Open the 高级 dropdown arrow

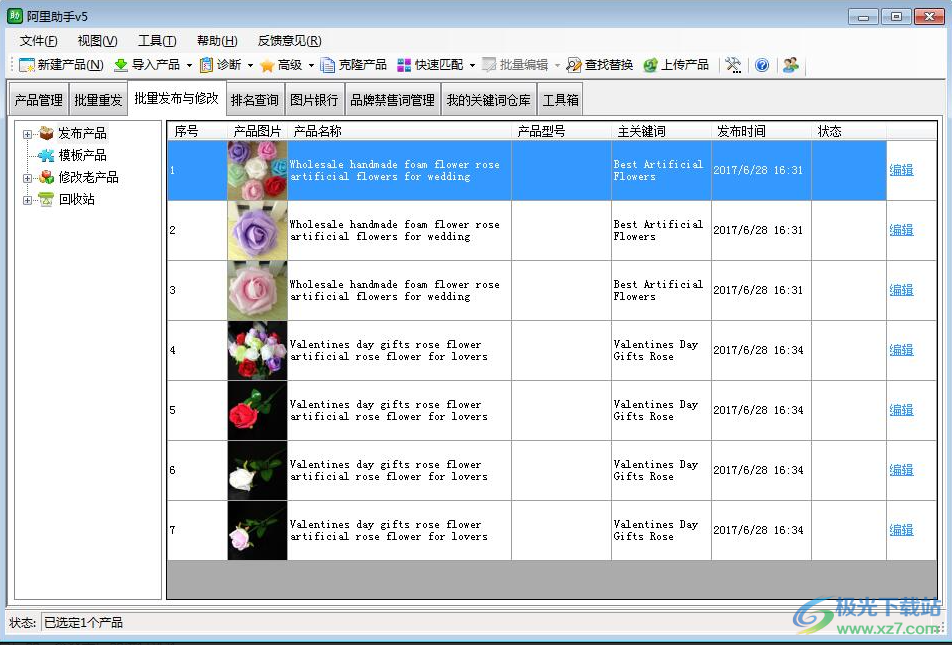click(311, 66)
